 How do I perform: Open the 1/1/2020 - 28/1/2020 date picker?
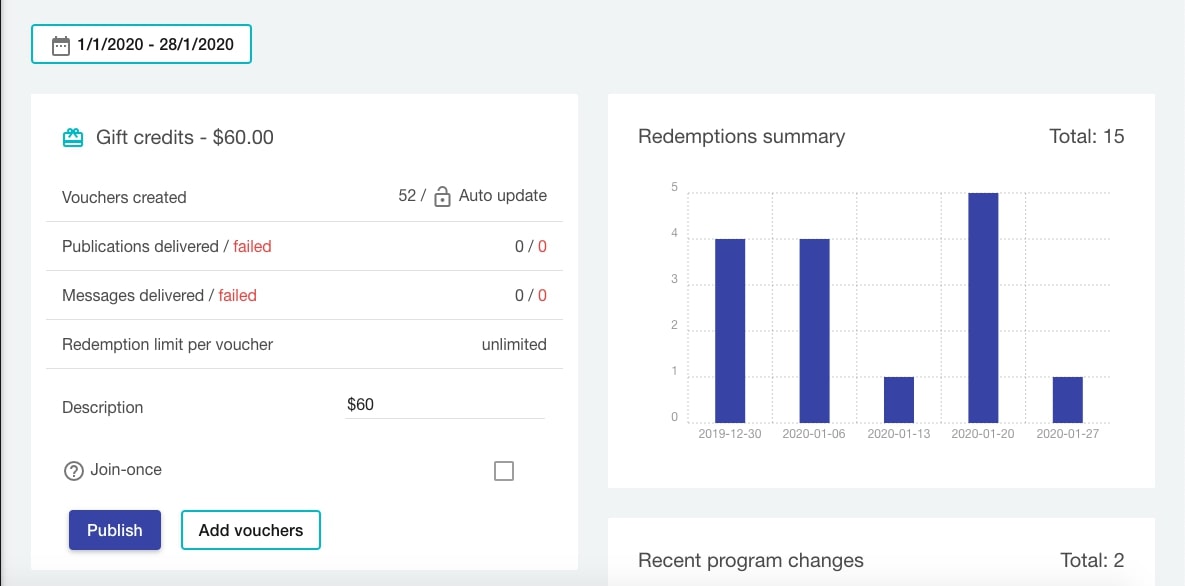[141, 45]
